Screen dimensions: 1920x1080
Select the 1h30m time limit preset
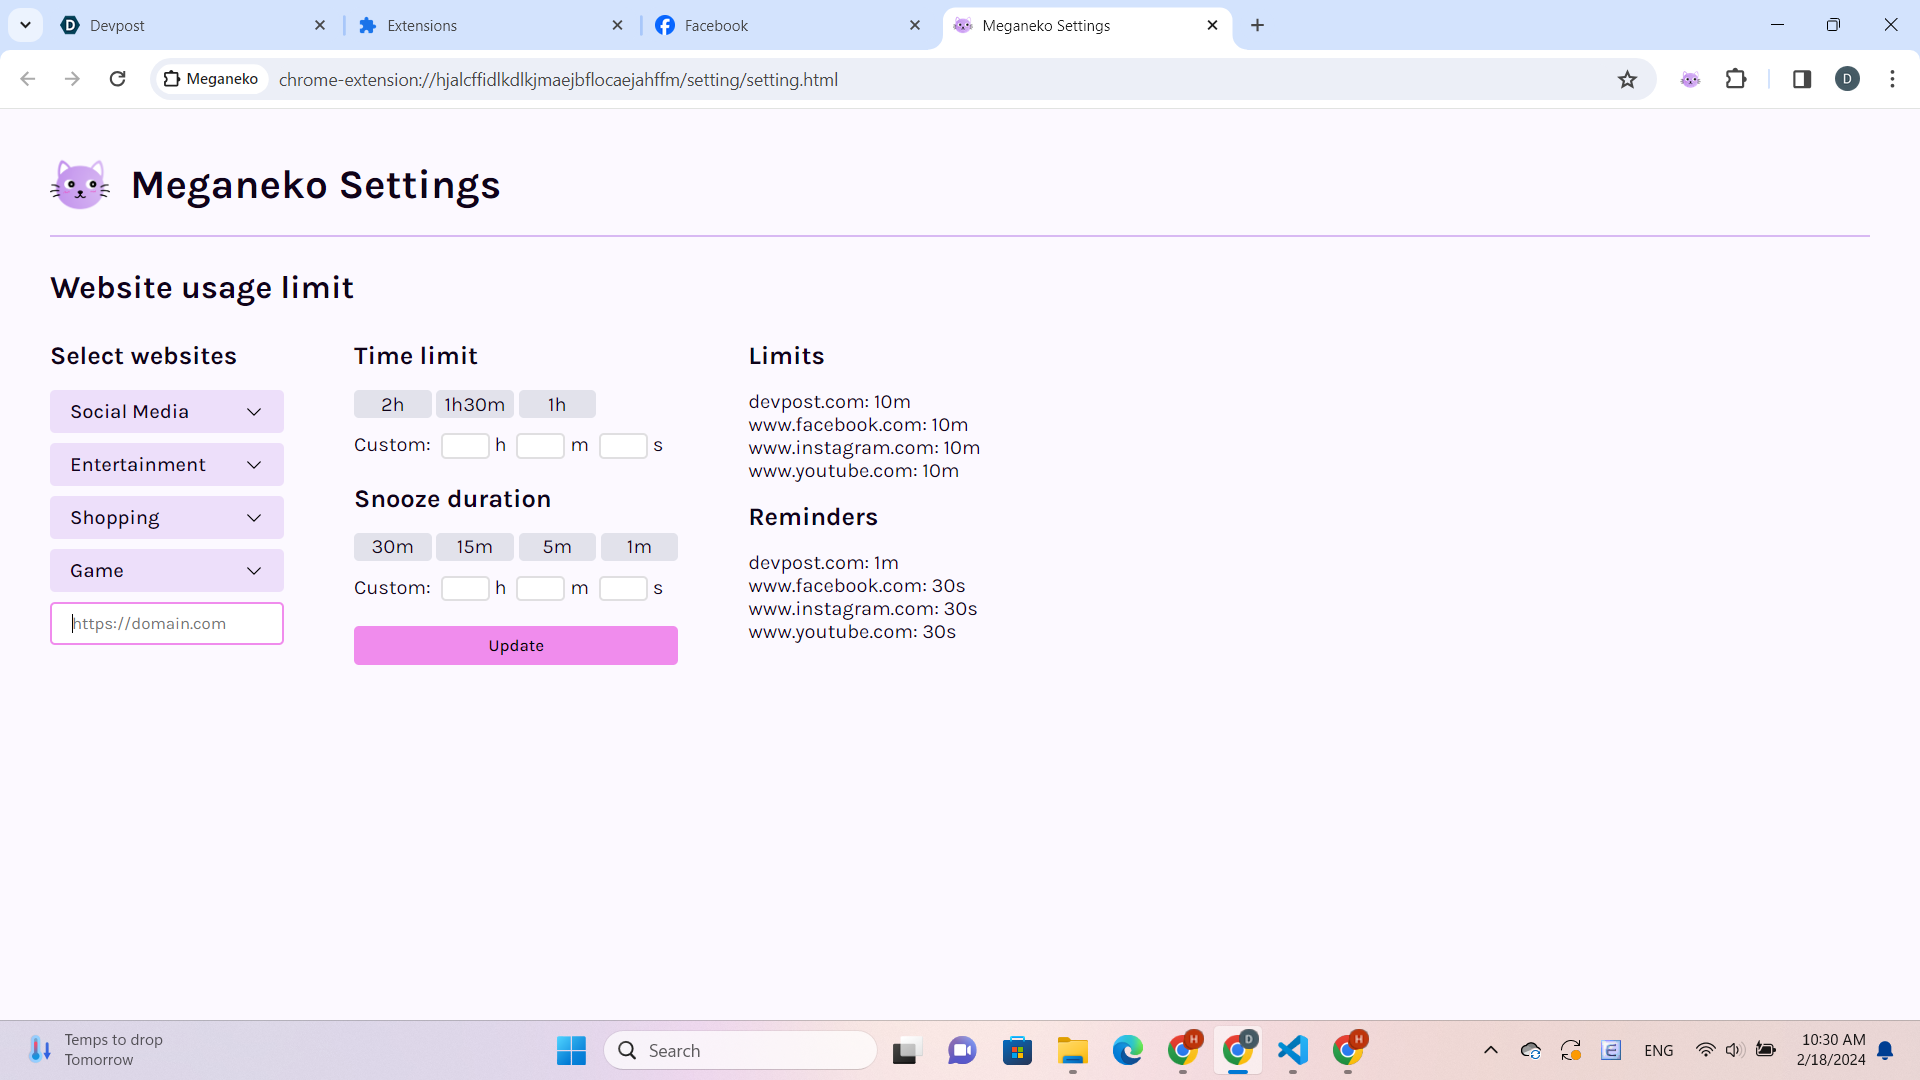(x=474, y=404)
